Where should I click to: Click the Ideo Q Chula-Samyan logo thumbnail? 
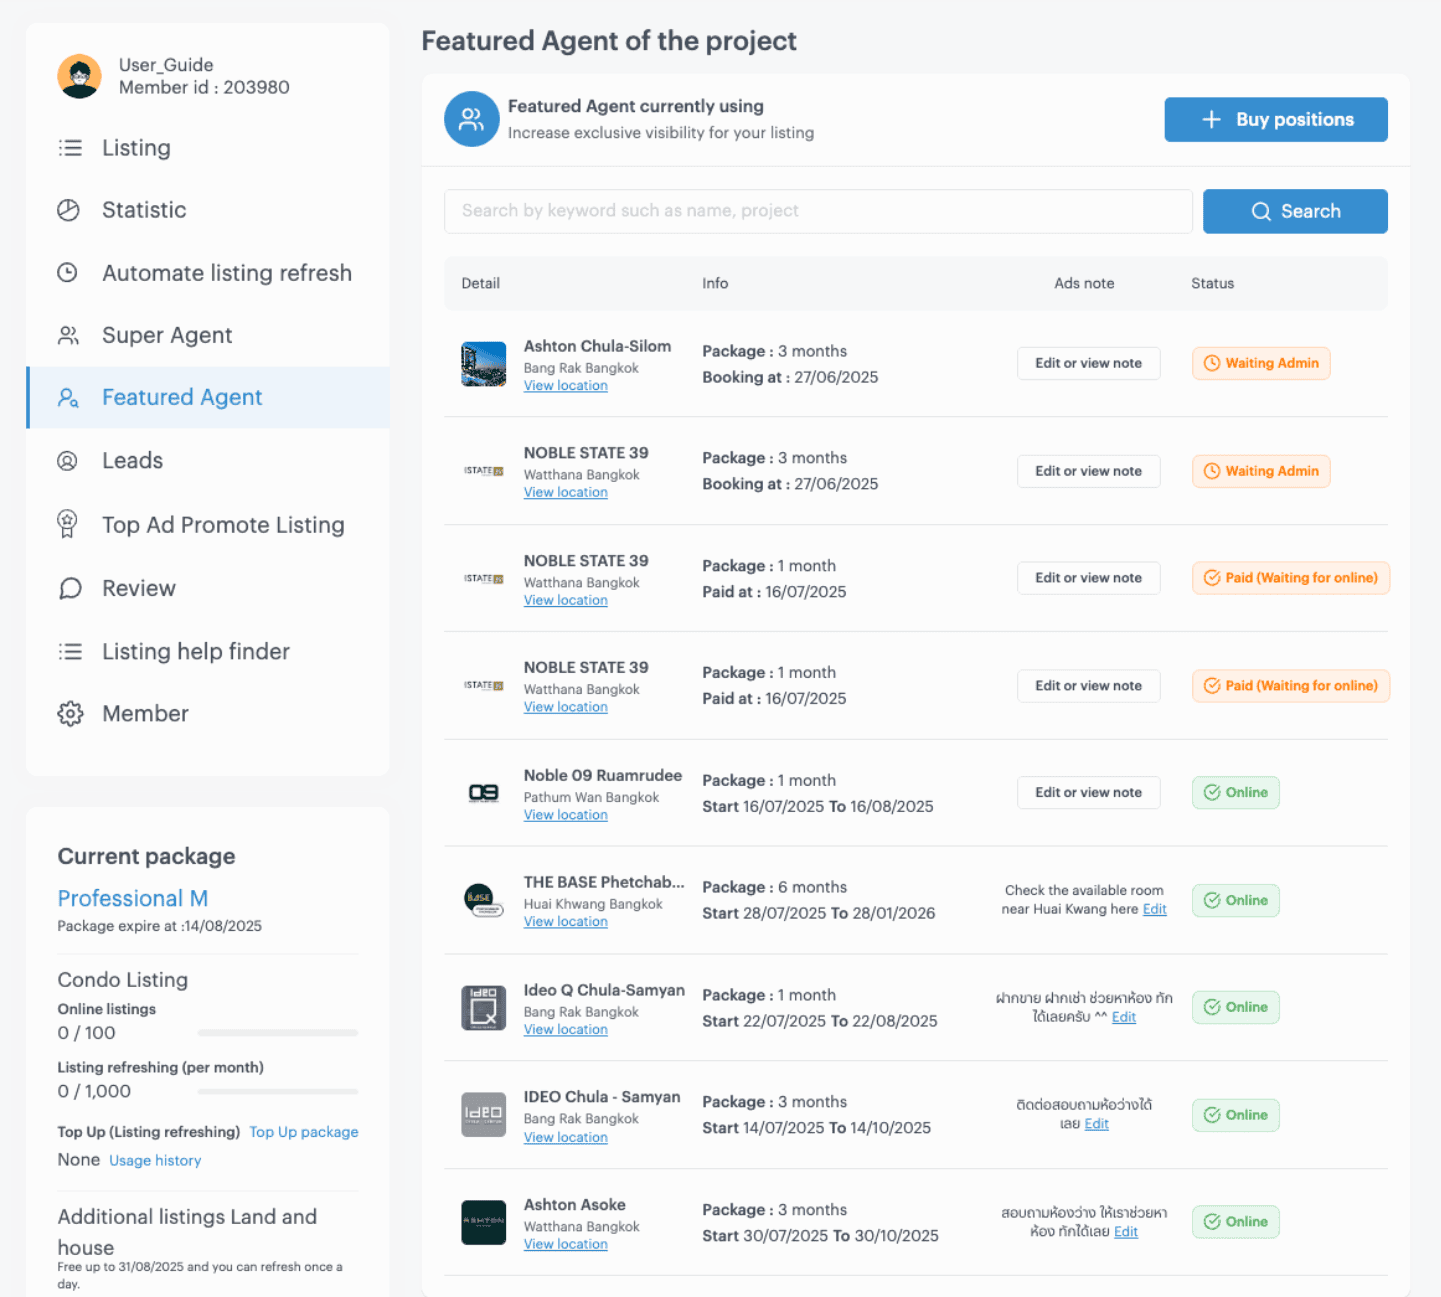(483, 1008)
